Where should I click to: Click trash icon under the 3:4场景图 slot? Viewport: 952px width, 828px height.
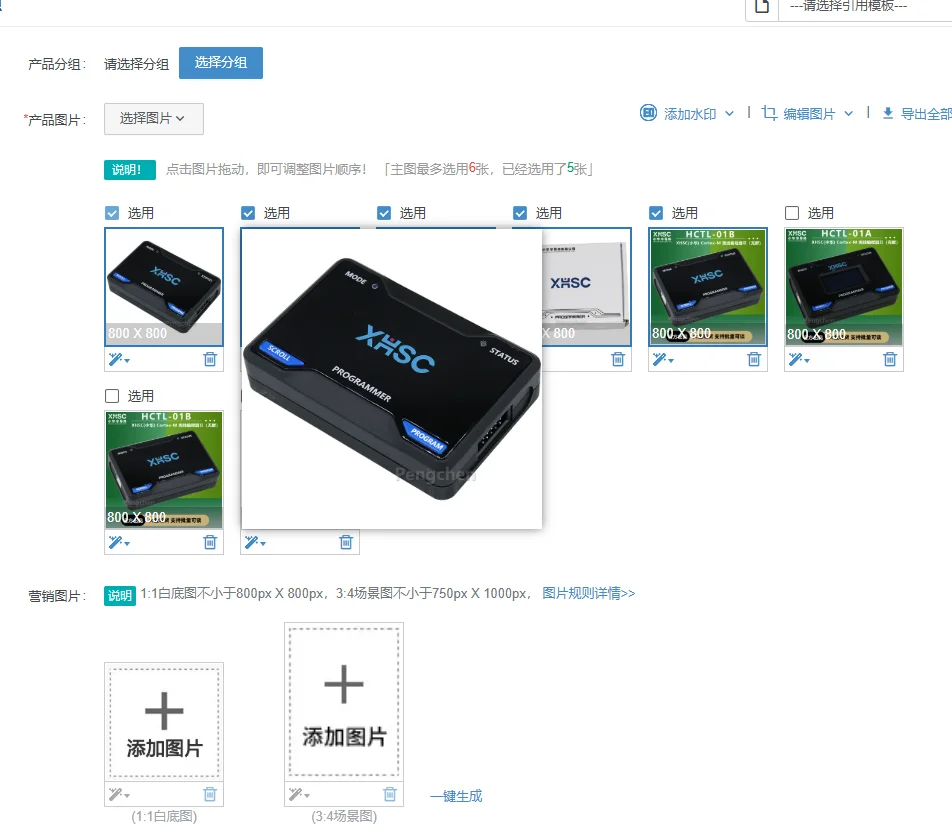[x=390, y=794]
